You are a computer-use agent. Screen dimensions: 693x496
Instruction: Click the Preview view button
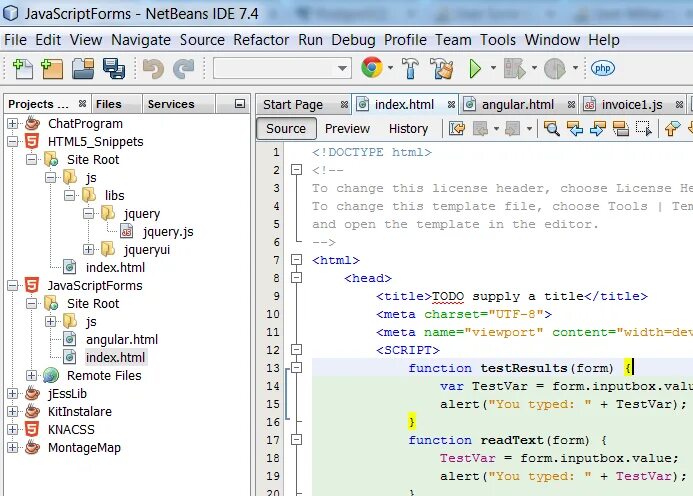coord(347,129)
